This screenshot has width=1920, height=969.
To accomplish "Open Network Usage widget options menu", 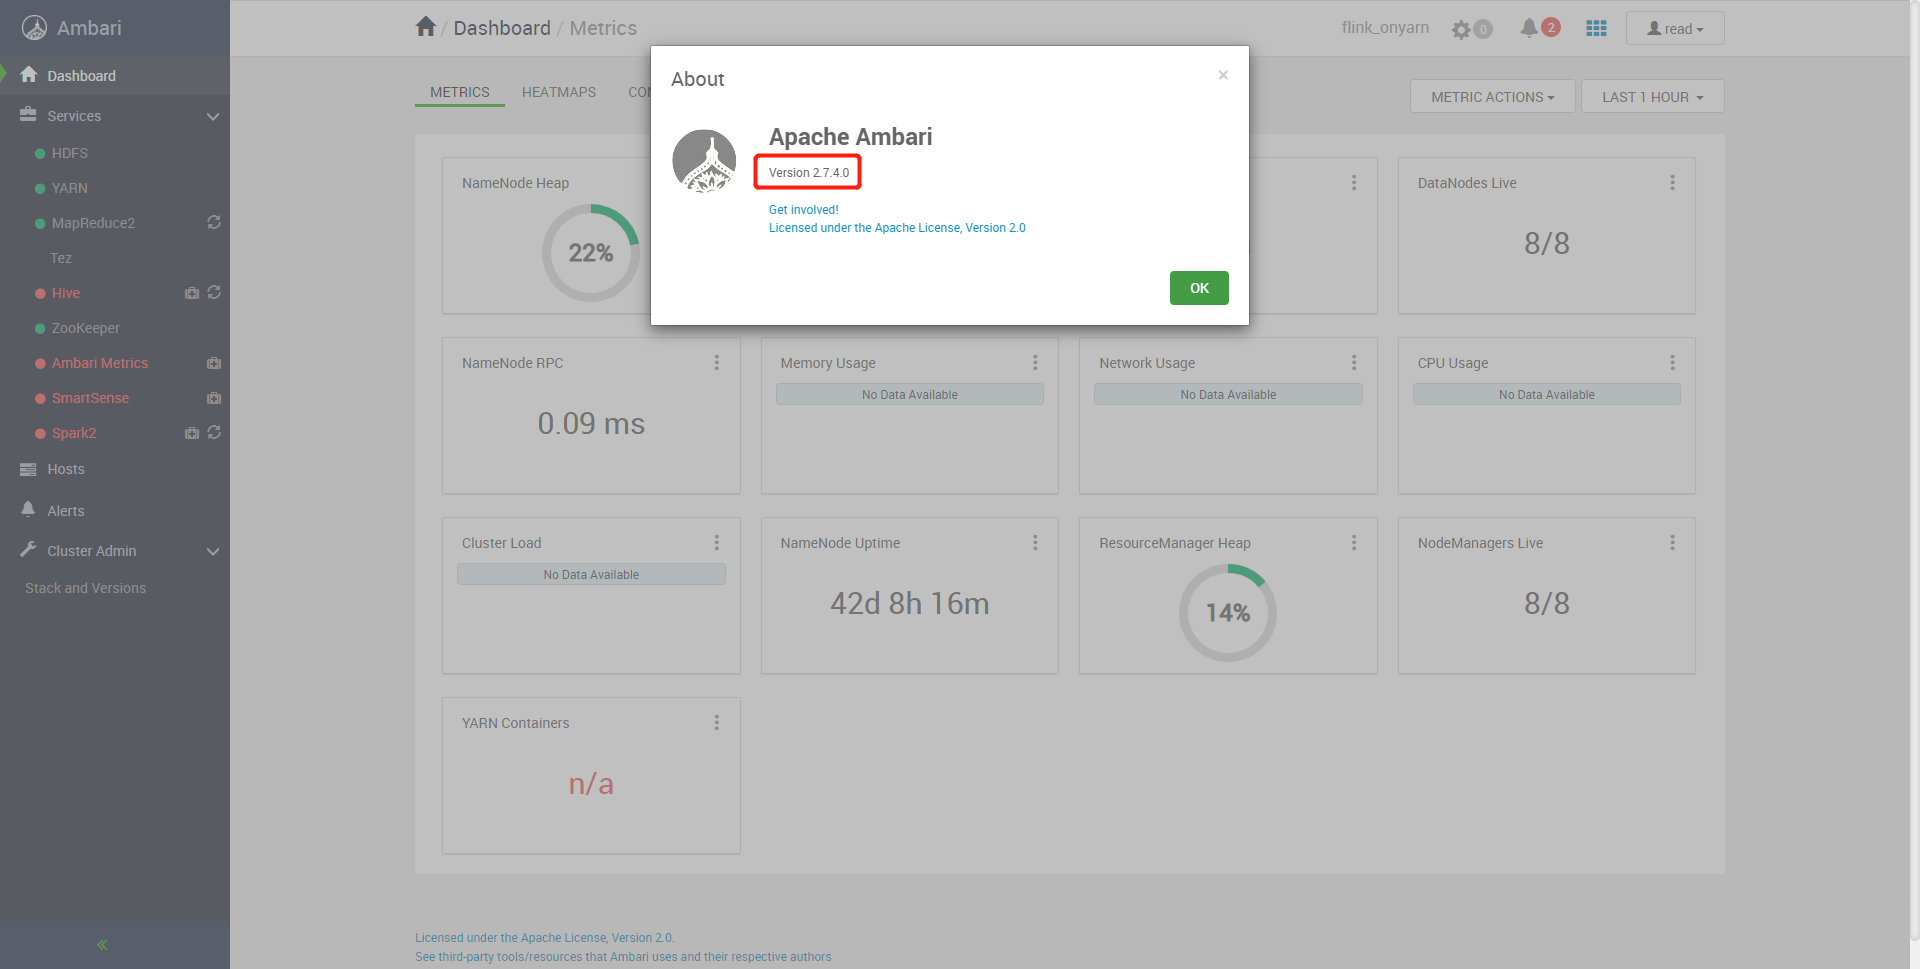I will tap(1354, 363).
